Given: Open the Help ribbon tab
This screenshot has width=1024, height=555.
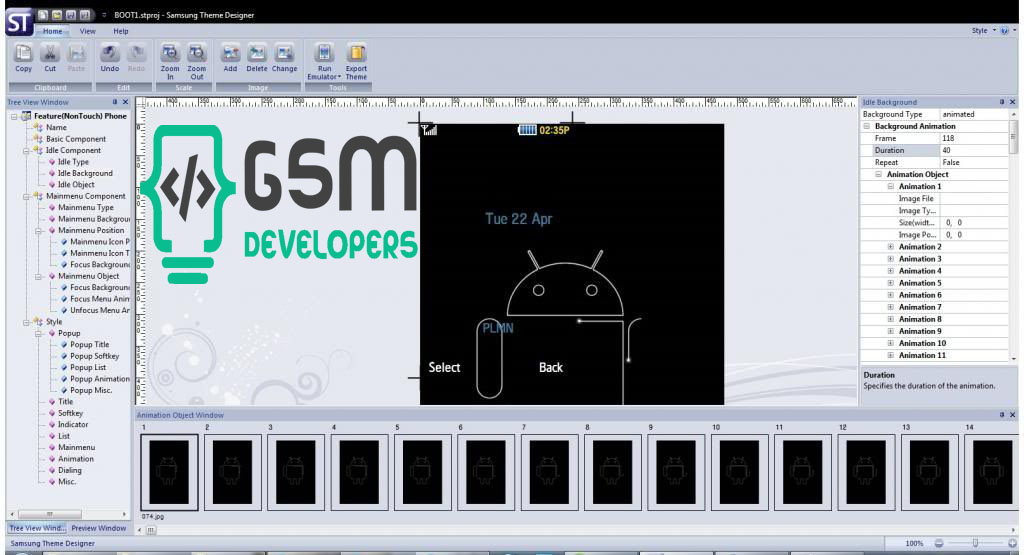Looking at the screenshot, I should pos(121,31).
